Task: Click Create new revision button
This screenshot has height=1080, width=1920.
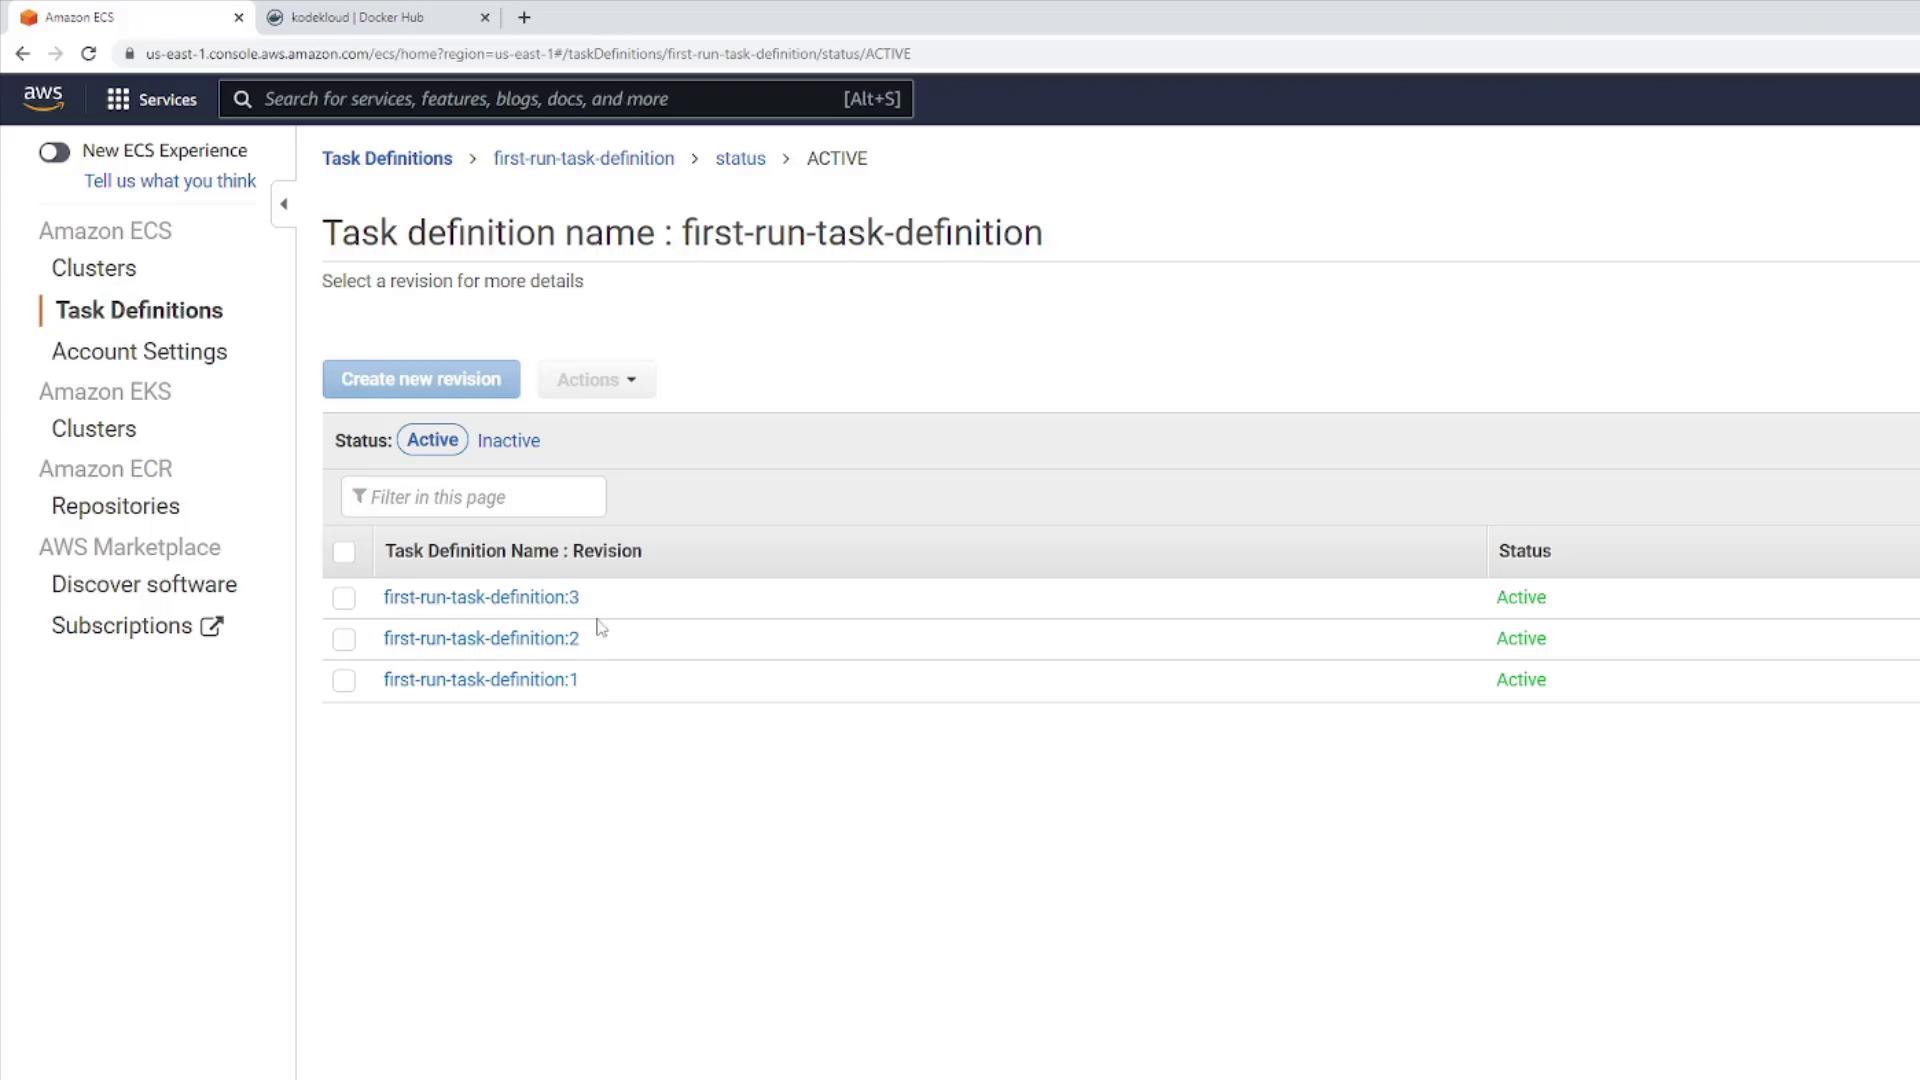Action: [421, 379]
